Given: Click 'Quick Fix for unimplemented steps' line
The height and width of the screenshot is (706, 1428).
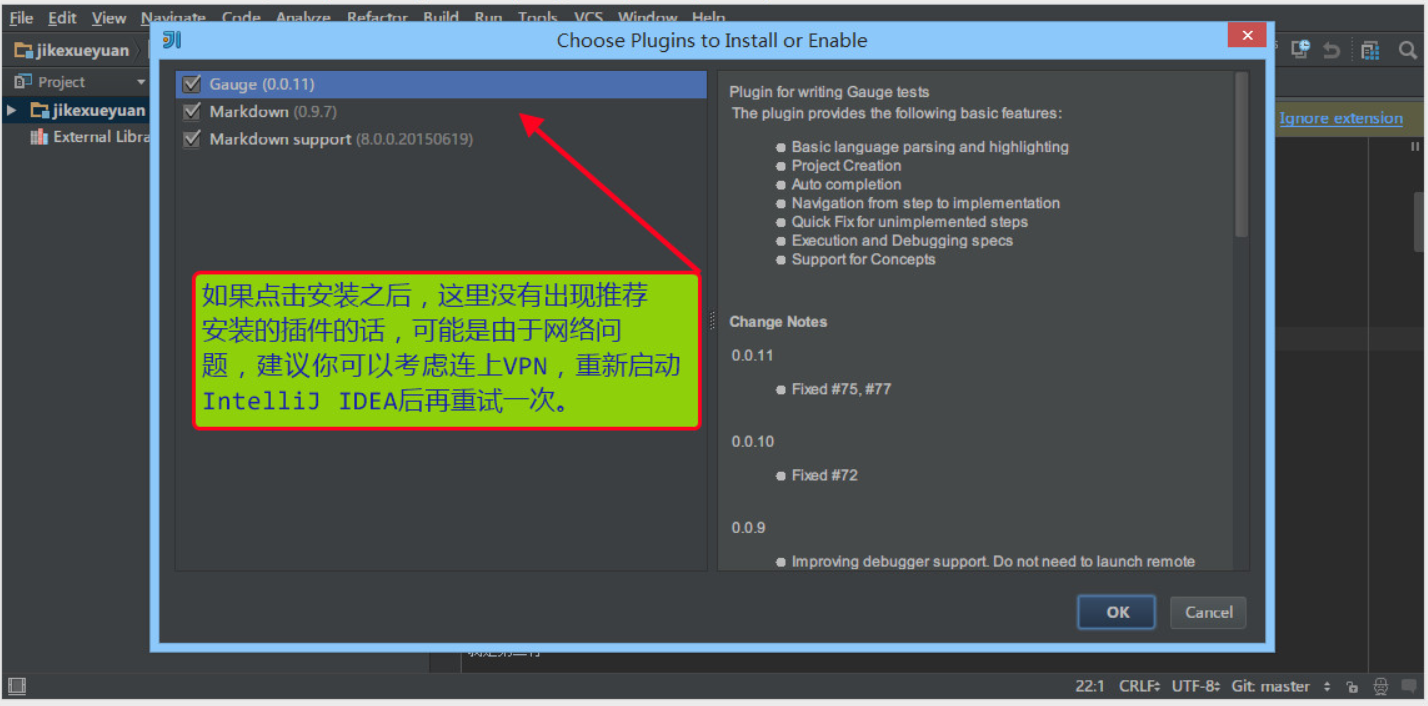Looking at the screenshot, I should (909, 222).
